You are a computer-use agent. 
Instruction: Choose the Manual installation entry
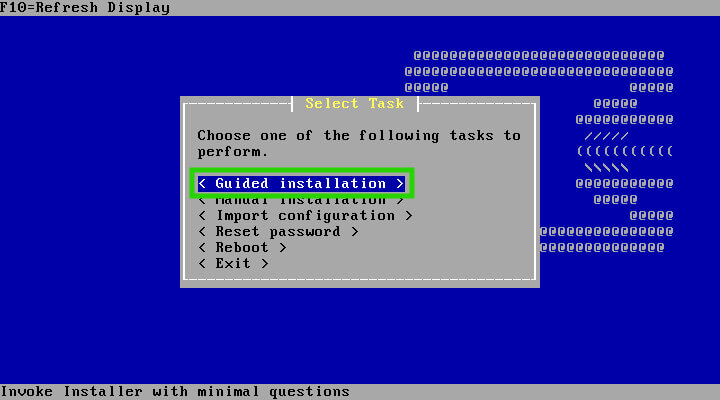click(301, 201)
